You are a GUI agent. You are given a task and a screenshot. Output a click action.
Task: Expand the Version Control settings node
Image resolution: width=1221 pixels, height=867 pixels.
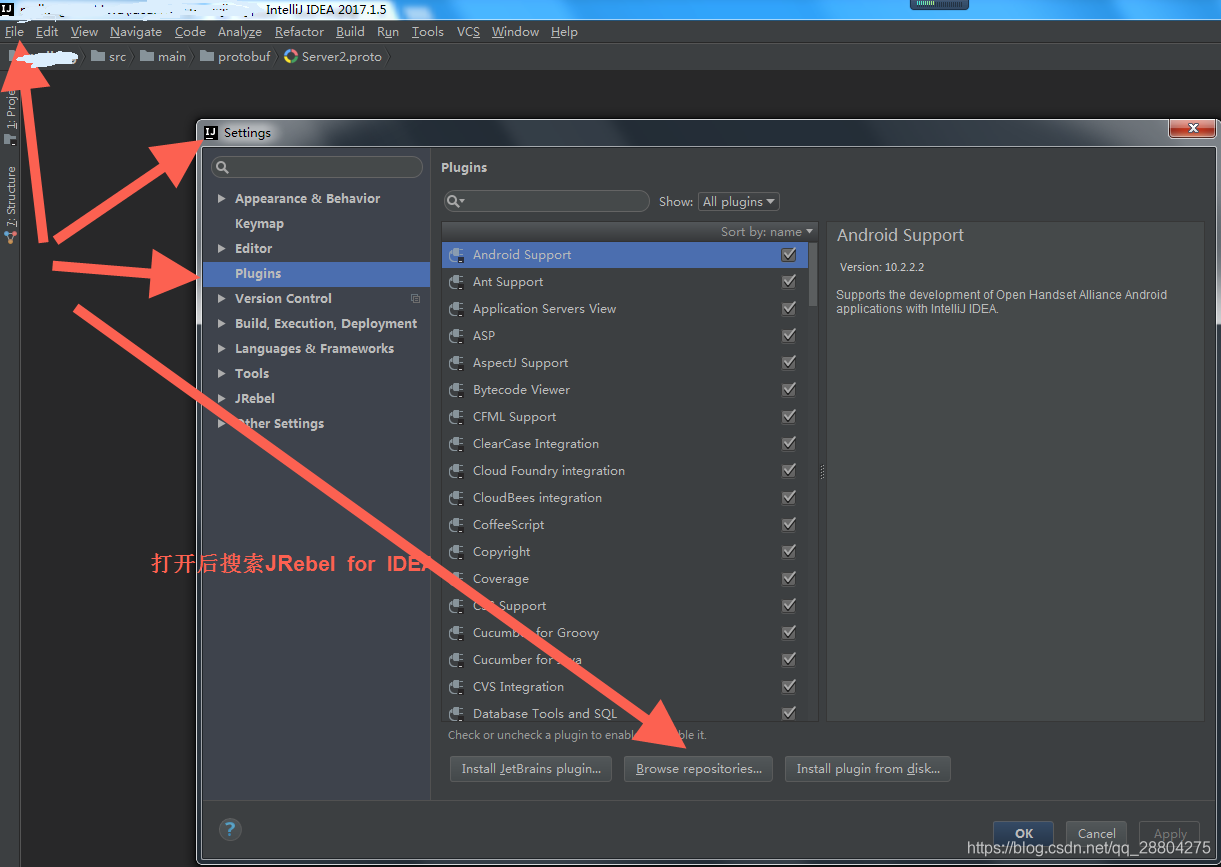[221, 299]
